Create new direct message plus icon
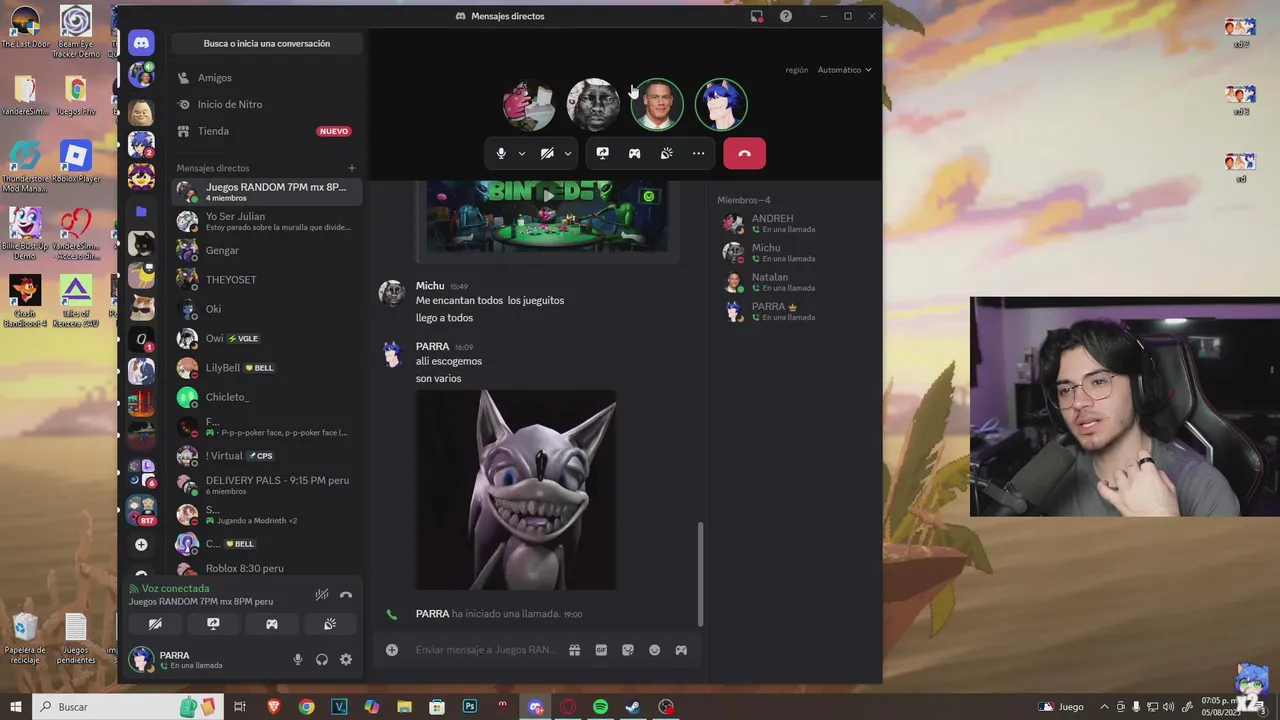The height and width of the screenshot is (720, 1280). coord(351,168)
